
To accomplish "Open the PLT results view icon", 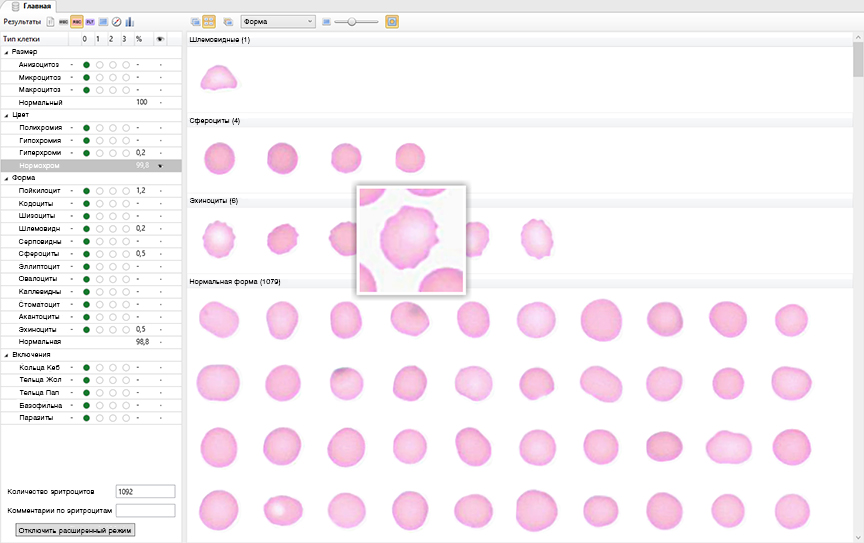I will click(90, 21).
